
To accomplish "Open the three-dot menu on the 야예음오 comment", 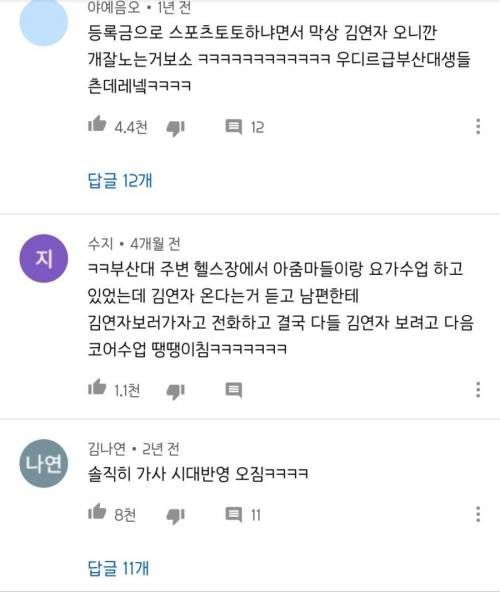I will click(x=478, y=126).
